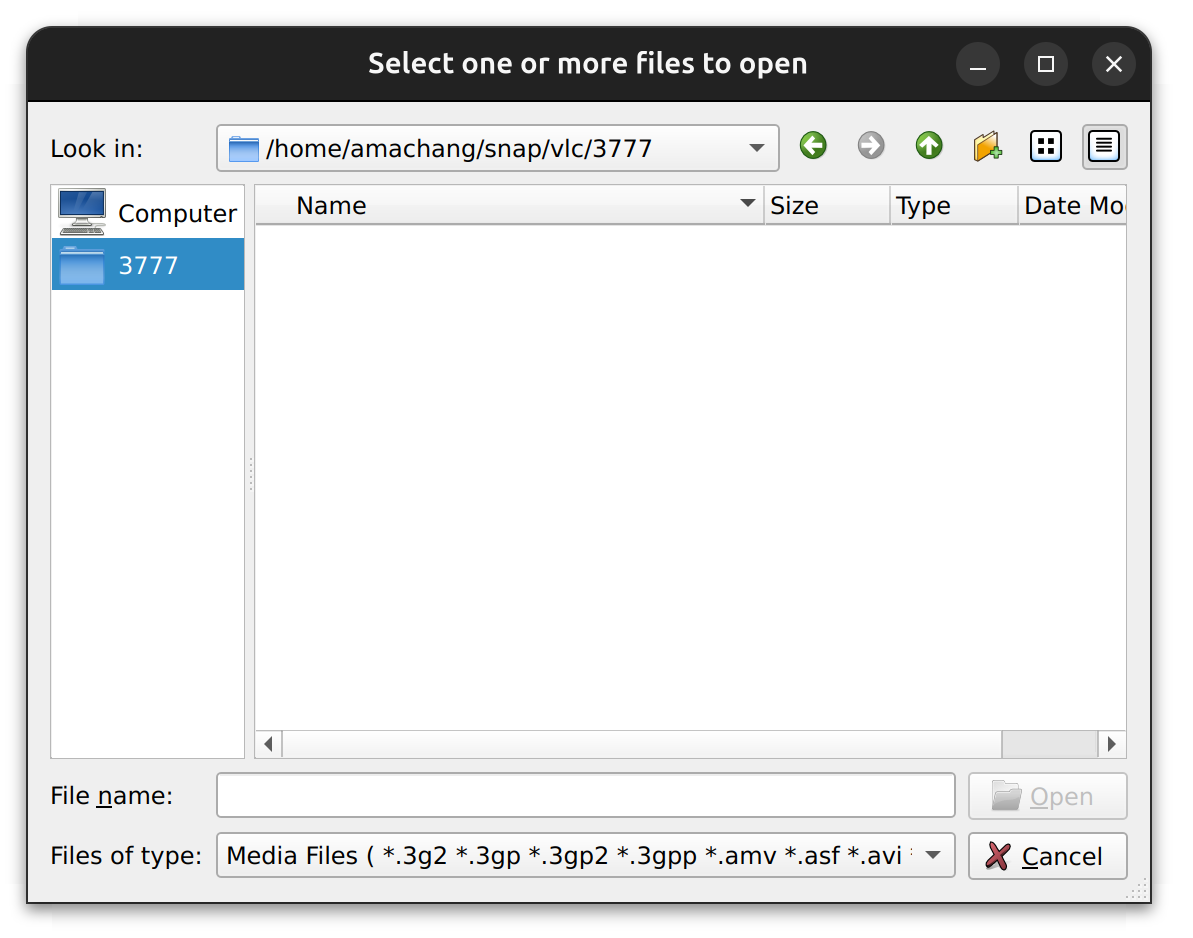Go forward with the grey right arrow

870,146
